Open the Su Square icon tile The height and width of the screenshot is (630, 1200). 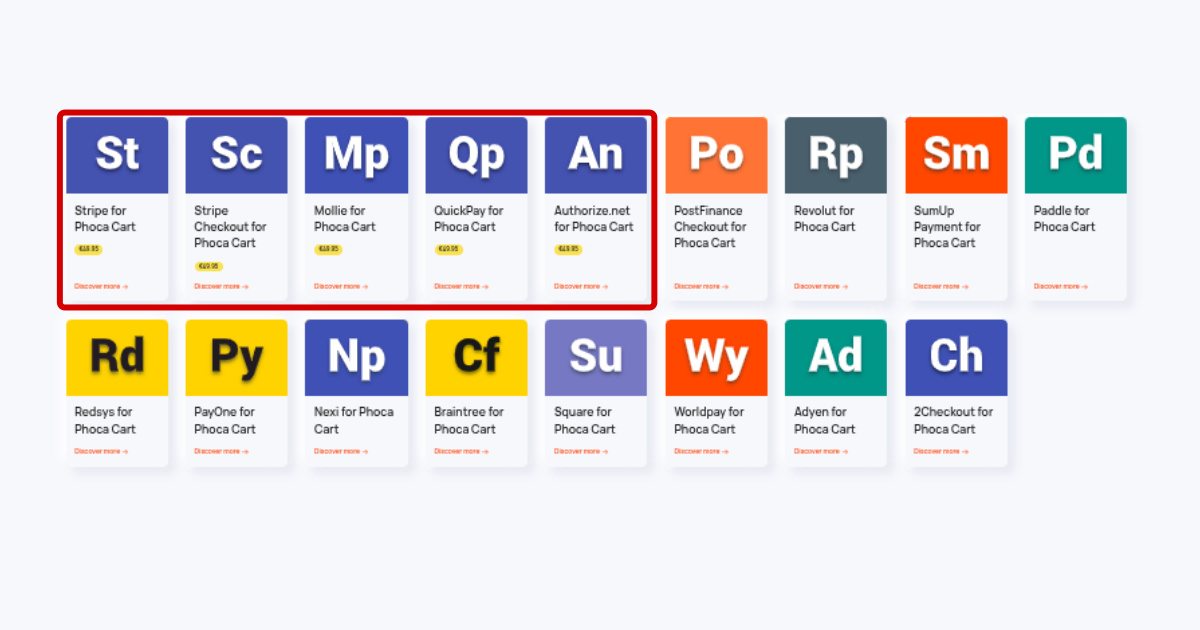[x=596, y=357]
